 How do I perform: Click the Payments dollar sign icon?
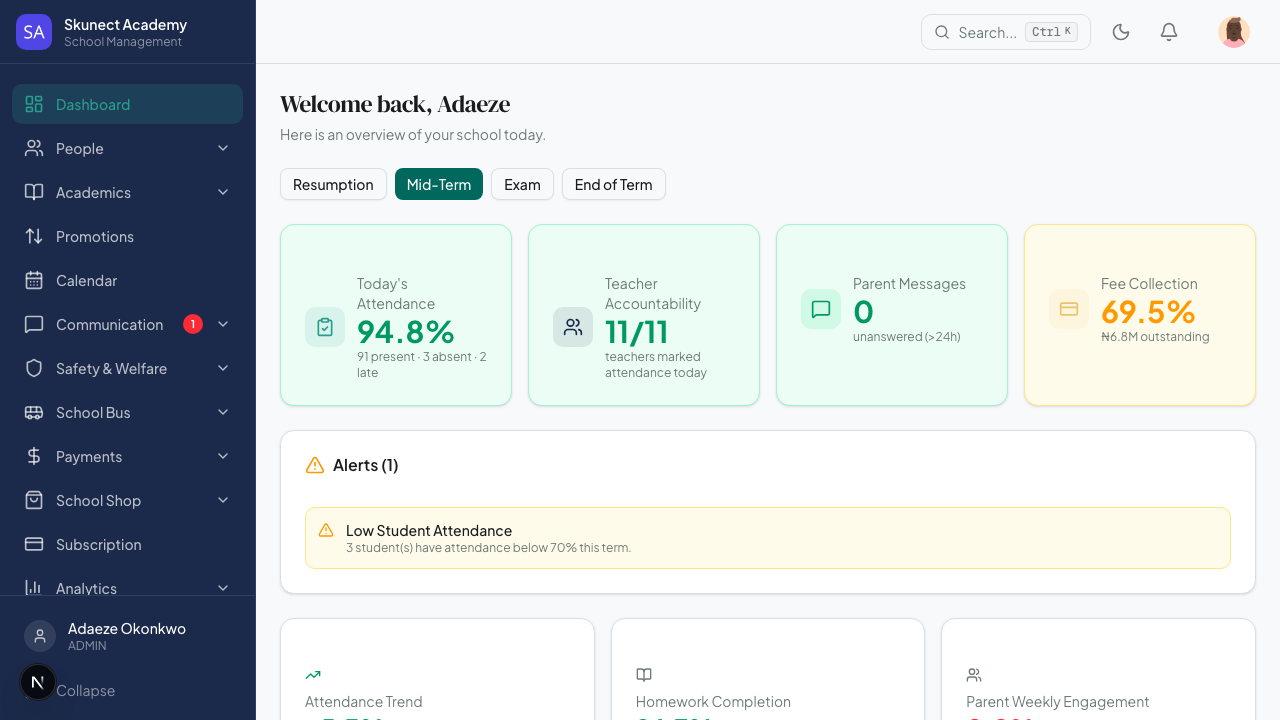(34, 456)
